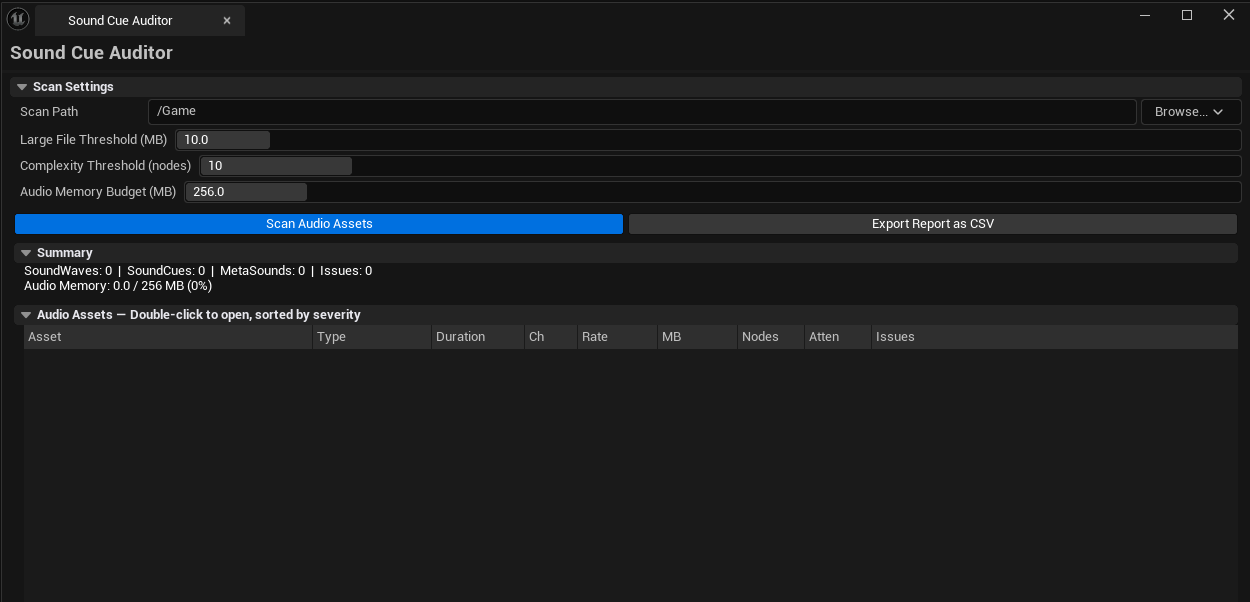1250x602 pixels.
Task: Sort by the Asset column header
Action: coord(168,337)
